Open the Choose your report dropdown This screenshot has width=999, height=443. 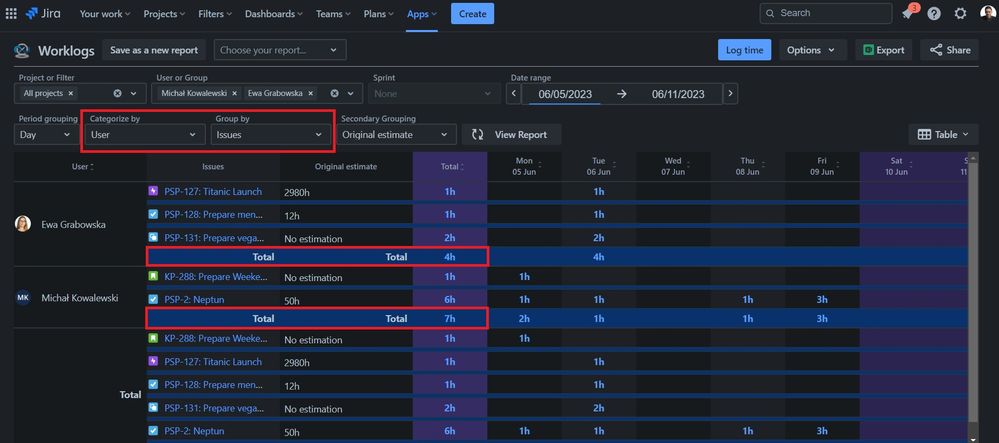coord(280,50)
